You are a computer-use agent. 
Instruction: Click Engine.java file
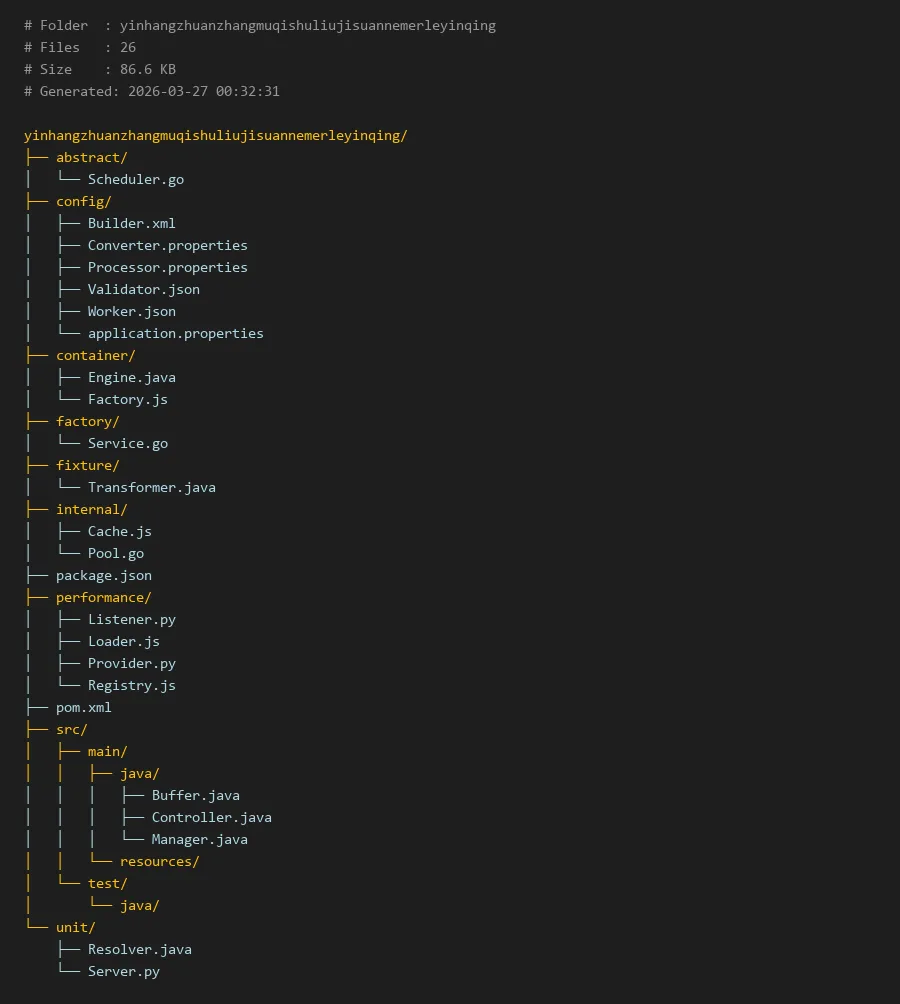(x=131, y=377)
